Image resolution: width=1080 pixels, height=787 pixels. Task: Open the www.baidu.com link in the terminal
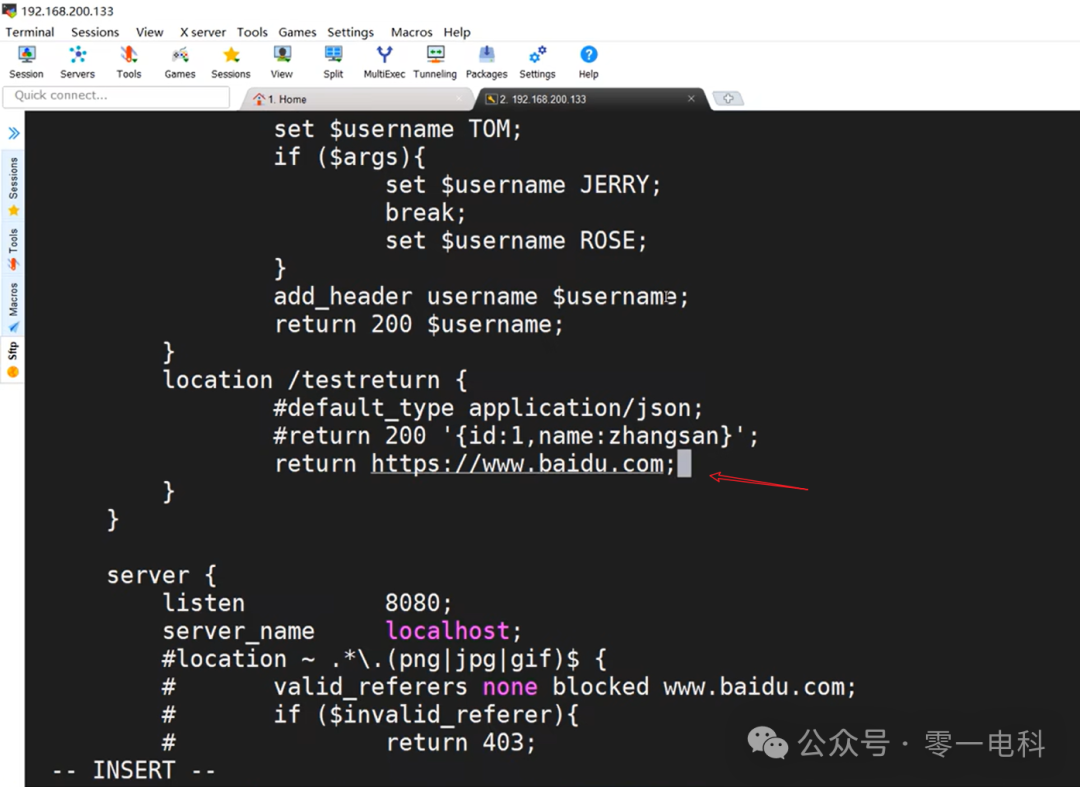tap(520, 463)
